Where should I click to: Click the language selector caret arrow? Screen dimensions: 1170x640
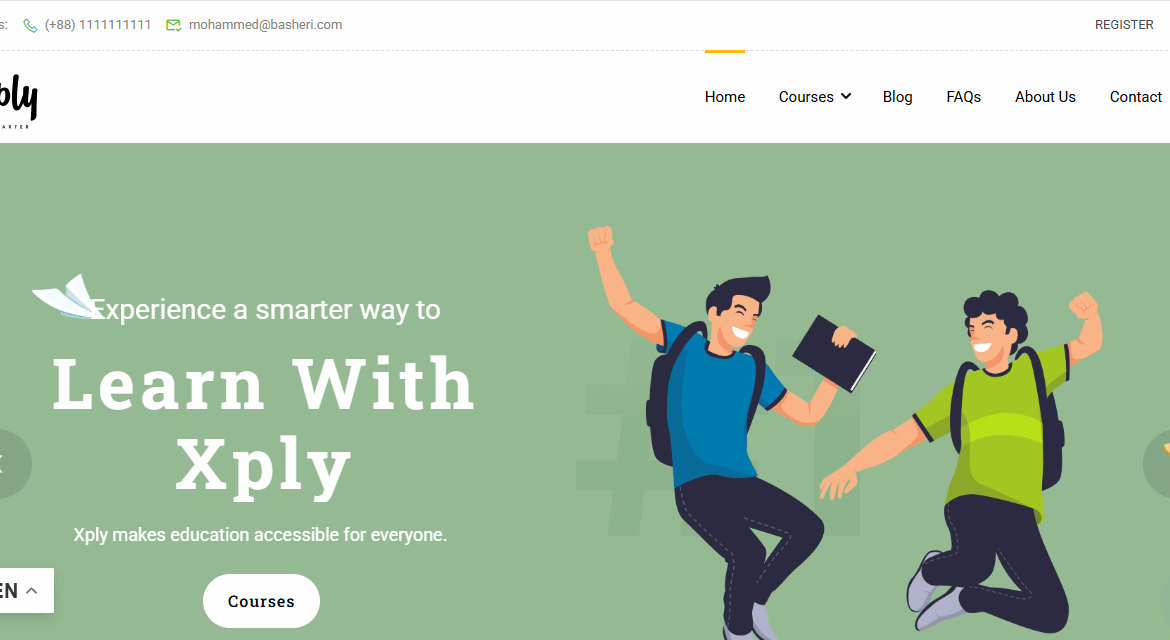click(32, 591)
